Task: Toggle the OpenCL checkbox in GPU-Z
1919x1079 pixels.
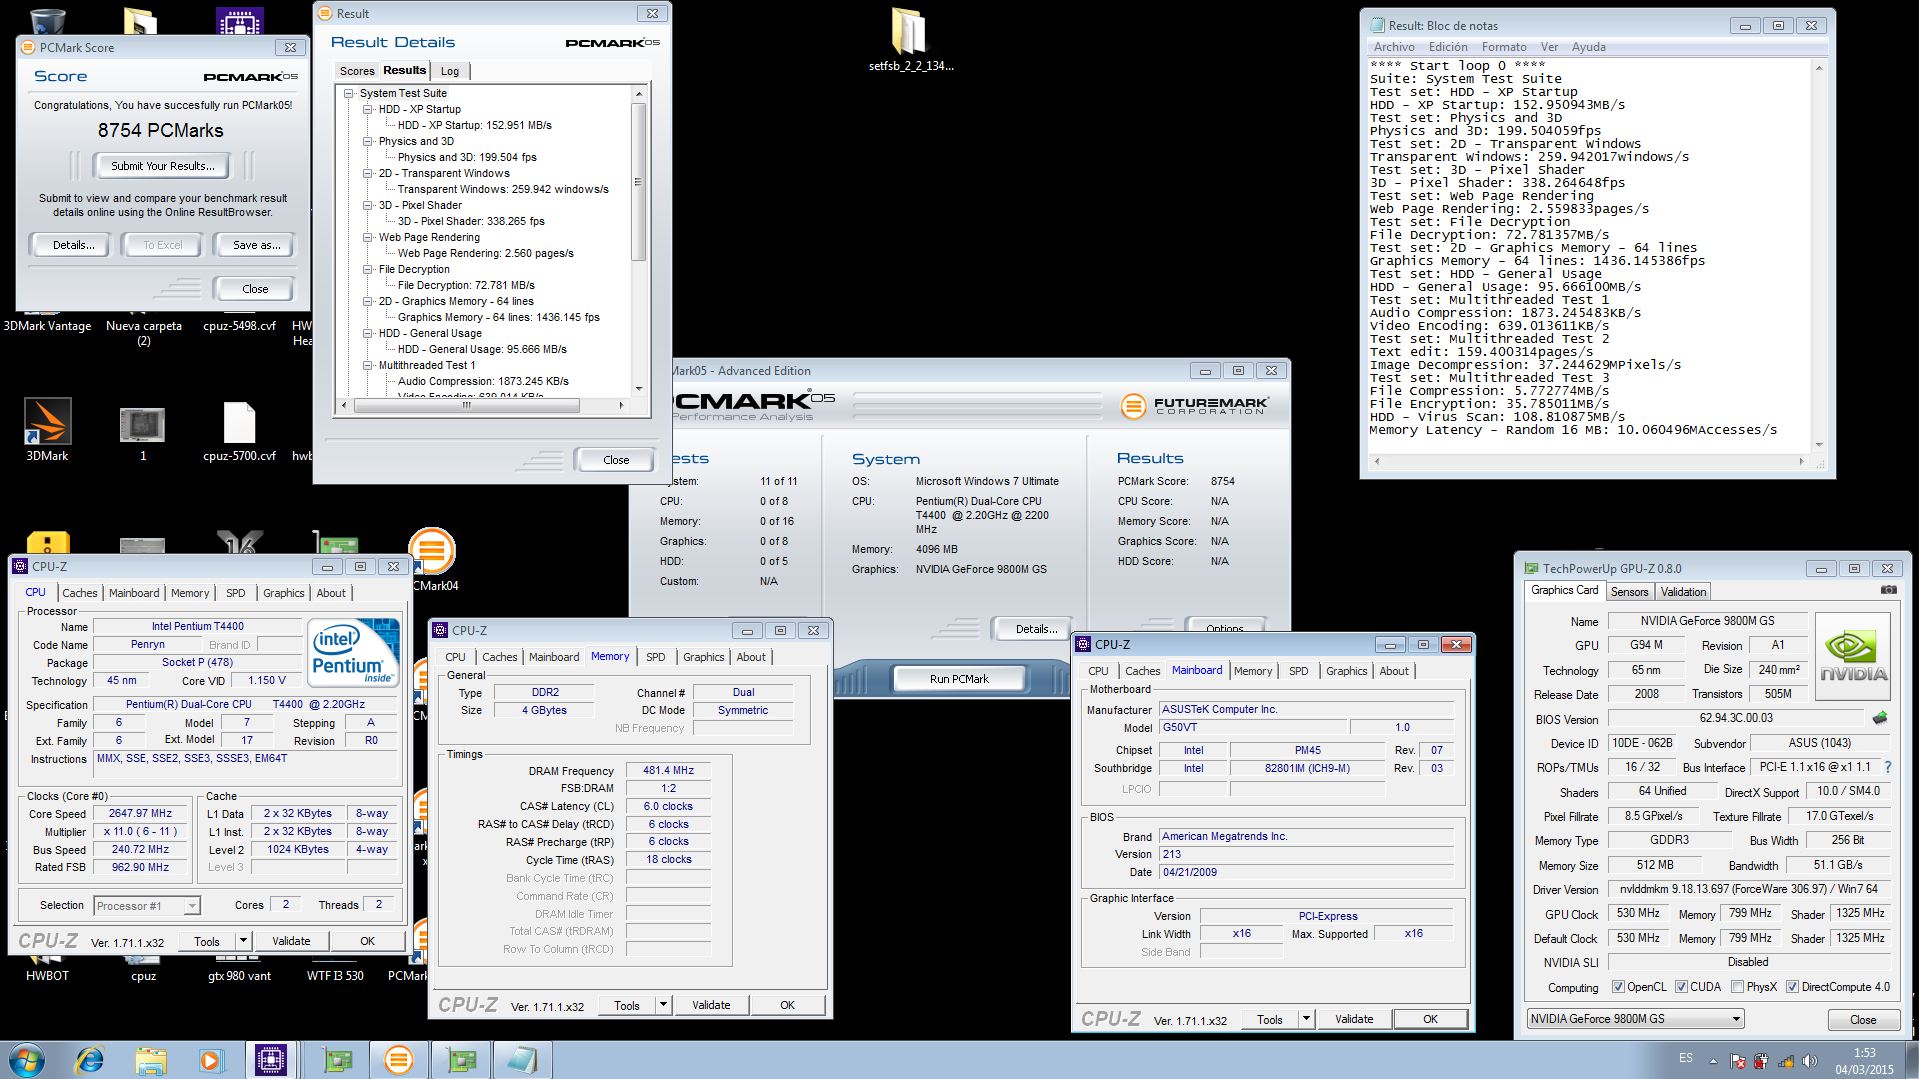Action: point(1618,987)
